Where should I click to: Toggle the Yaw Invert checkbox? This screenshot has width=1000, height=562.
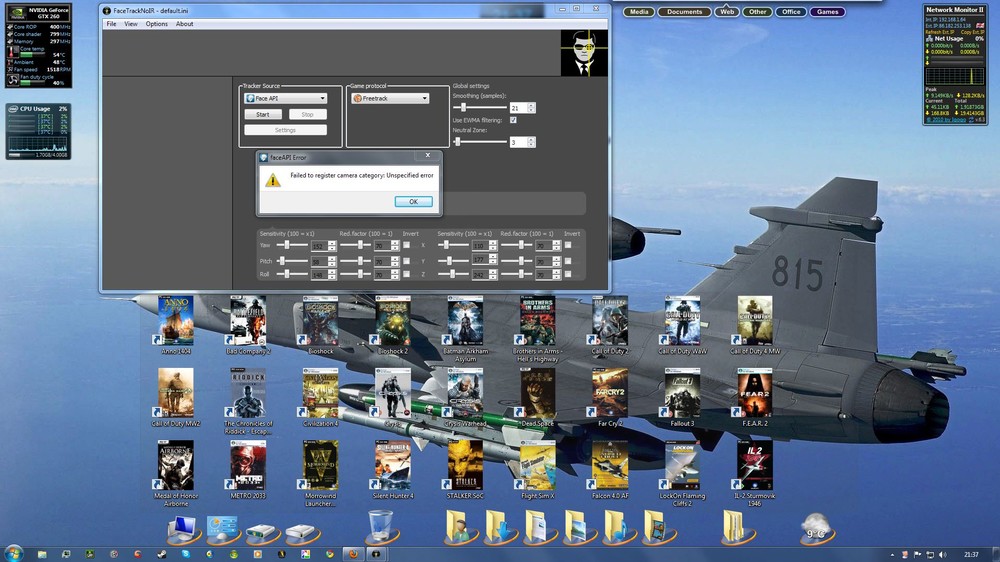coord(406,245)
